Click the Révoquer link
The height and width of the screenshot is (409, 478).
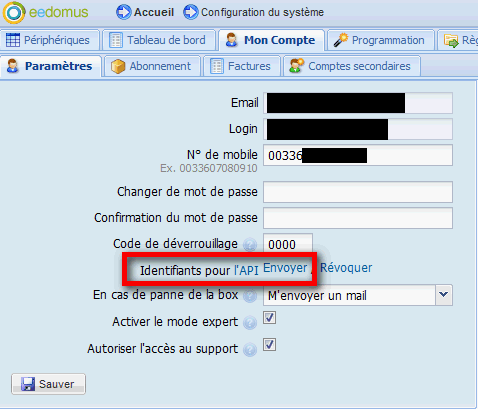click(x=346, y=268)
